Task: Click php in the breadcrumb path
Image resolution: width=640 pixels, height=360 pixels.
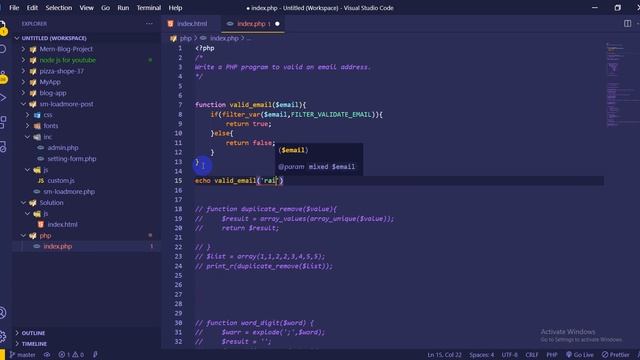Action: point(185,38)
